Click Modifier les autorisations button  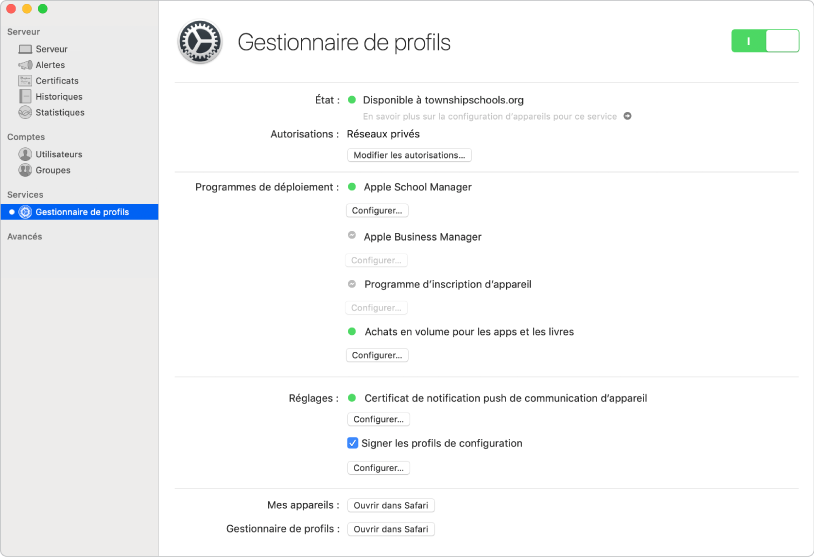pyautogui.click(x=409, y=155)
